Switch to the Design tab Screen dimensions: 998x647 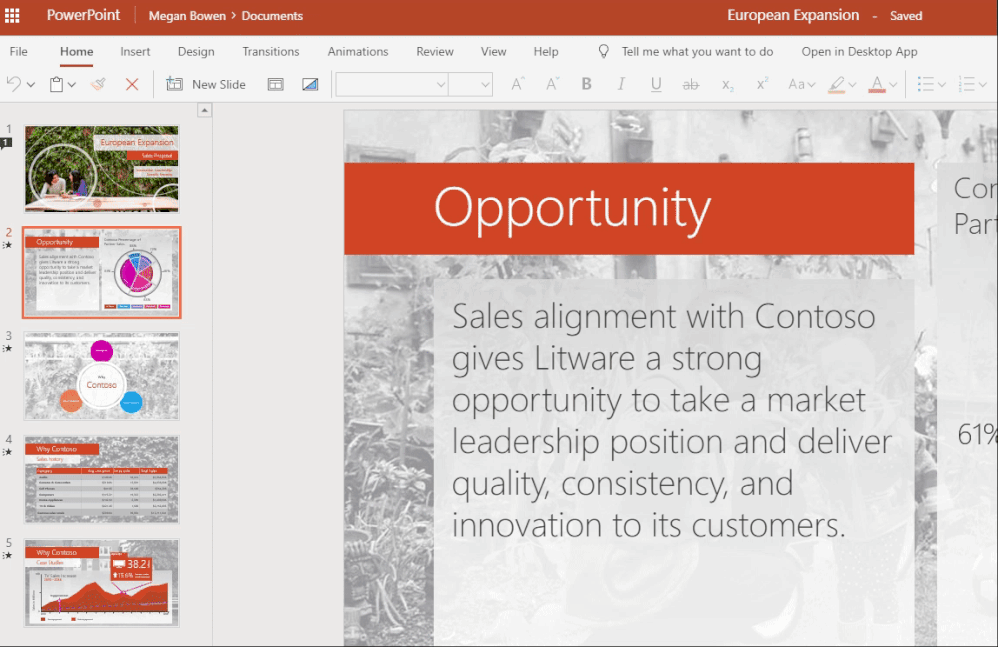click(x=196, y=52)
